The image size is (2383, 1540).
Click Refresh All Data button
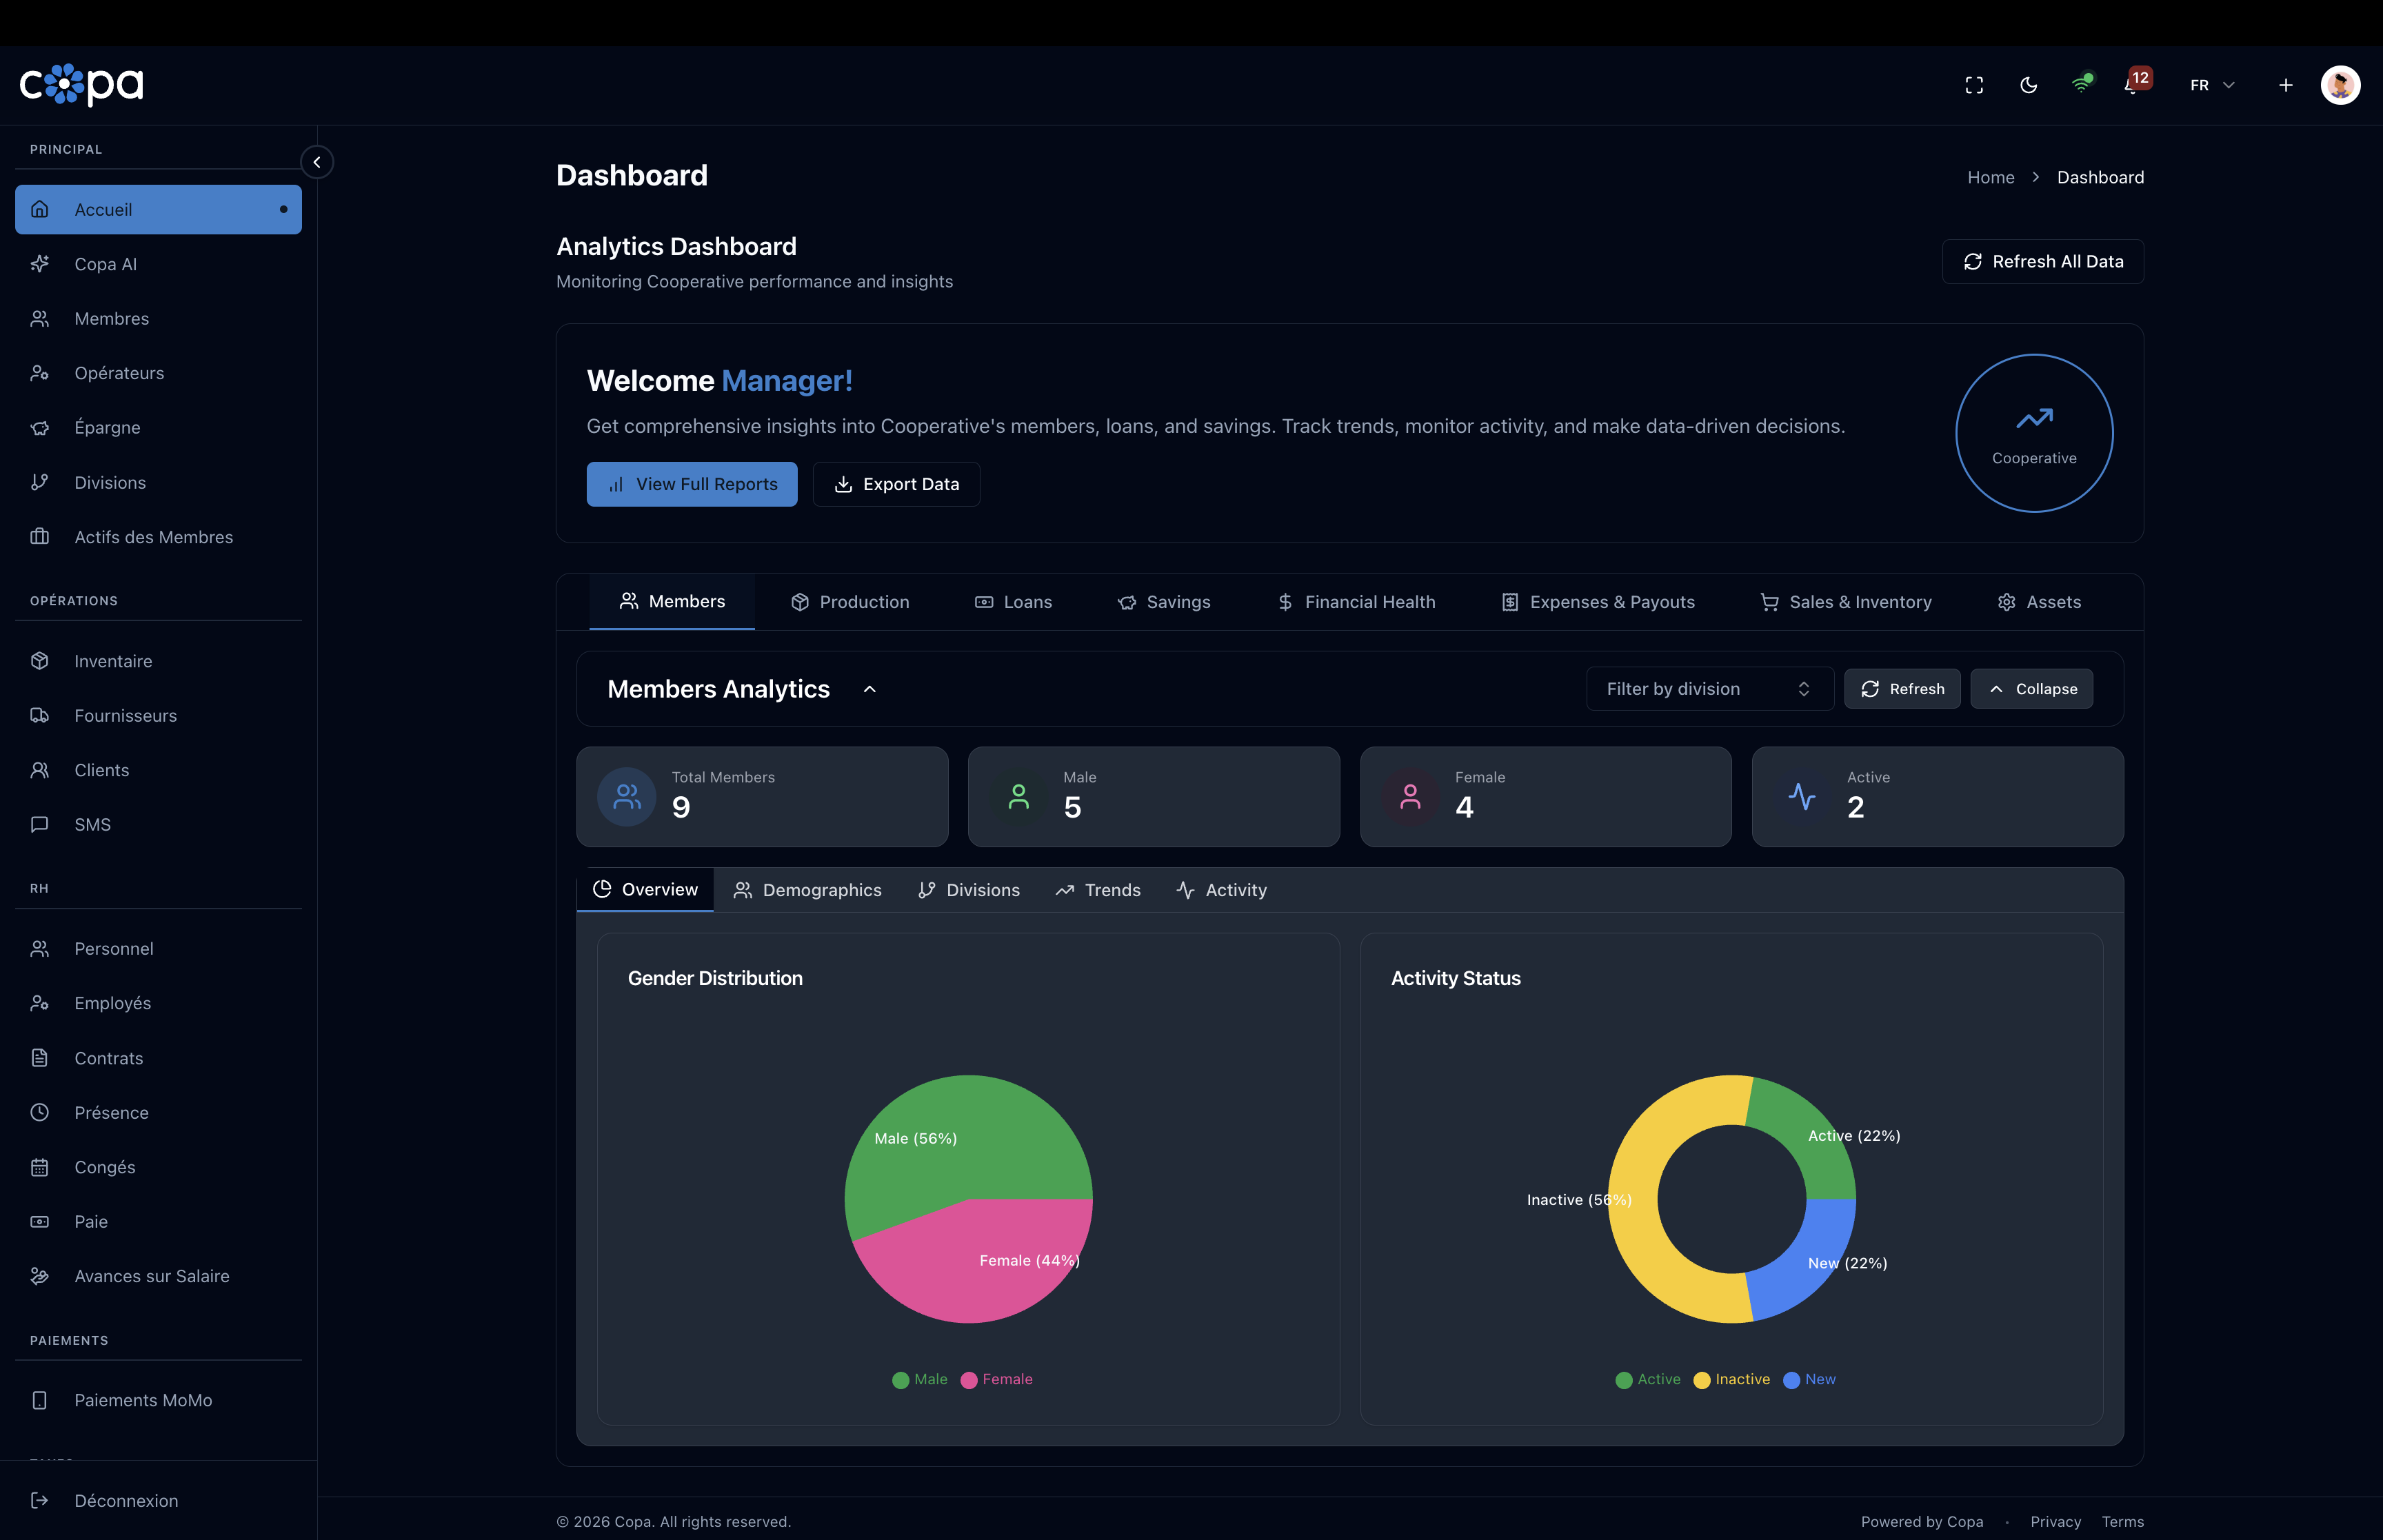click(x=2042, y=261)
